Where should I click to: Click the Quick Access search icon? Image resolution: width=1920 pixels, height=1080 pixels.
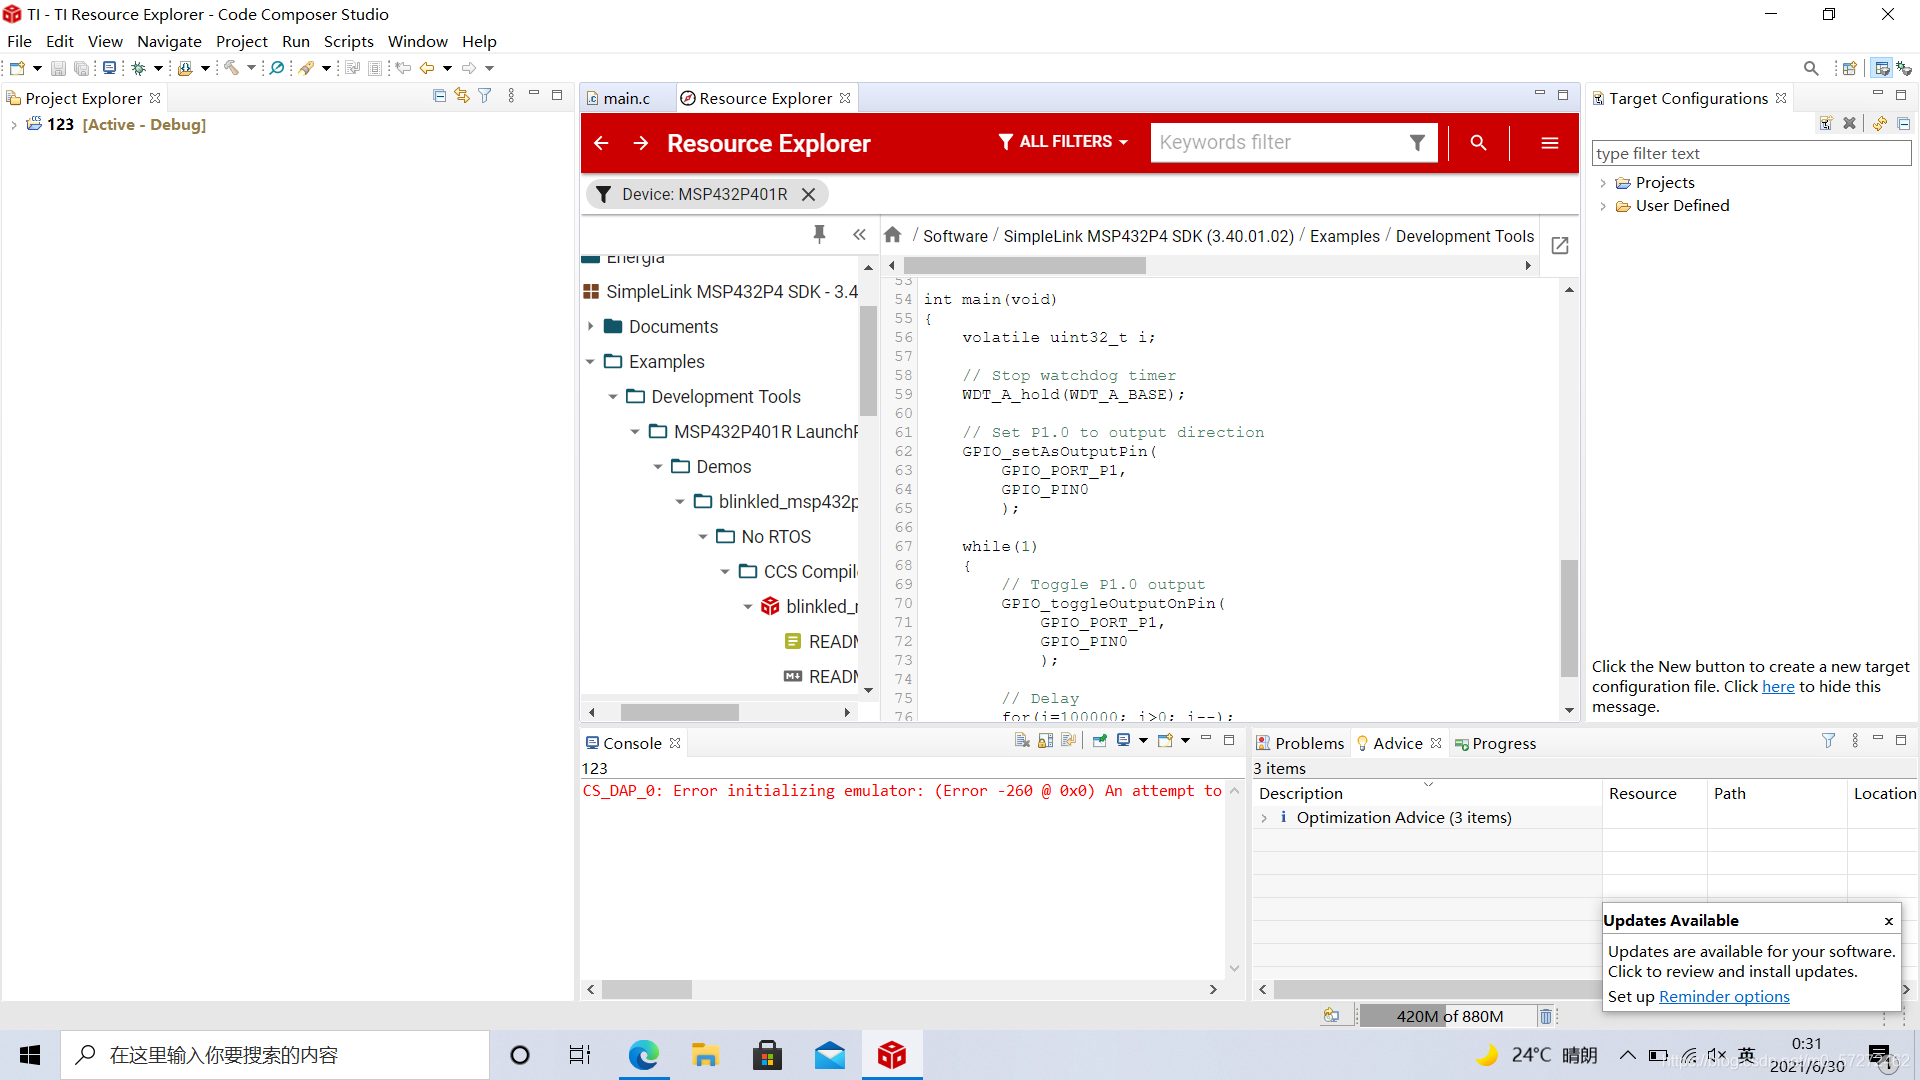coord(1811,68)
